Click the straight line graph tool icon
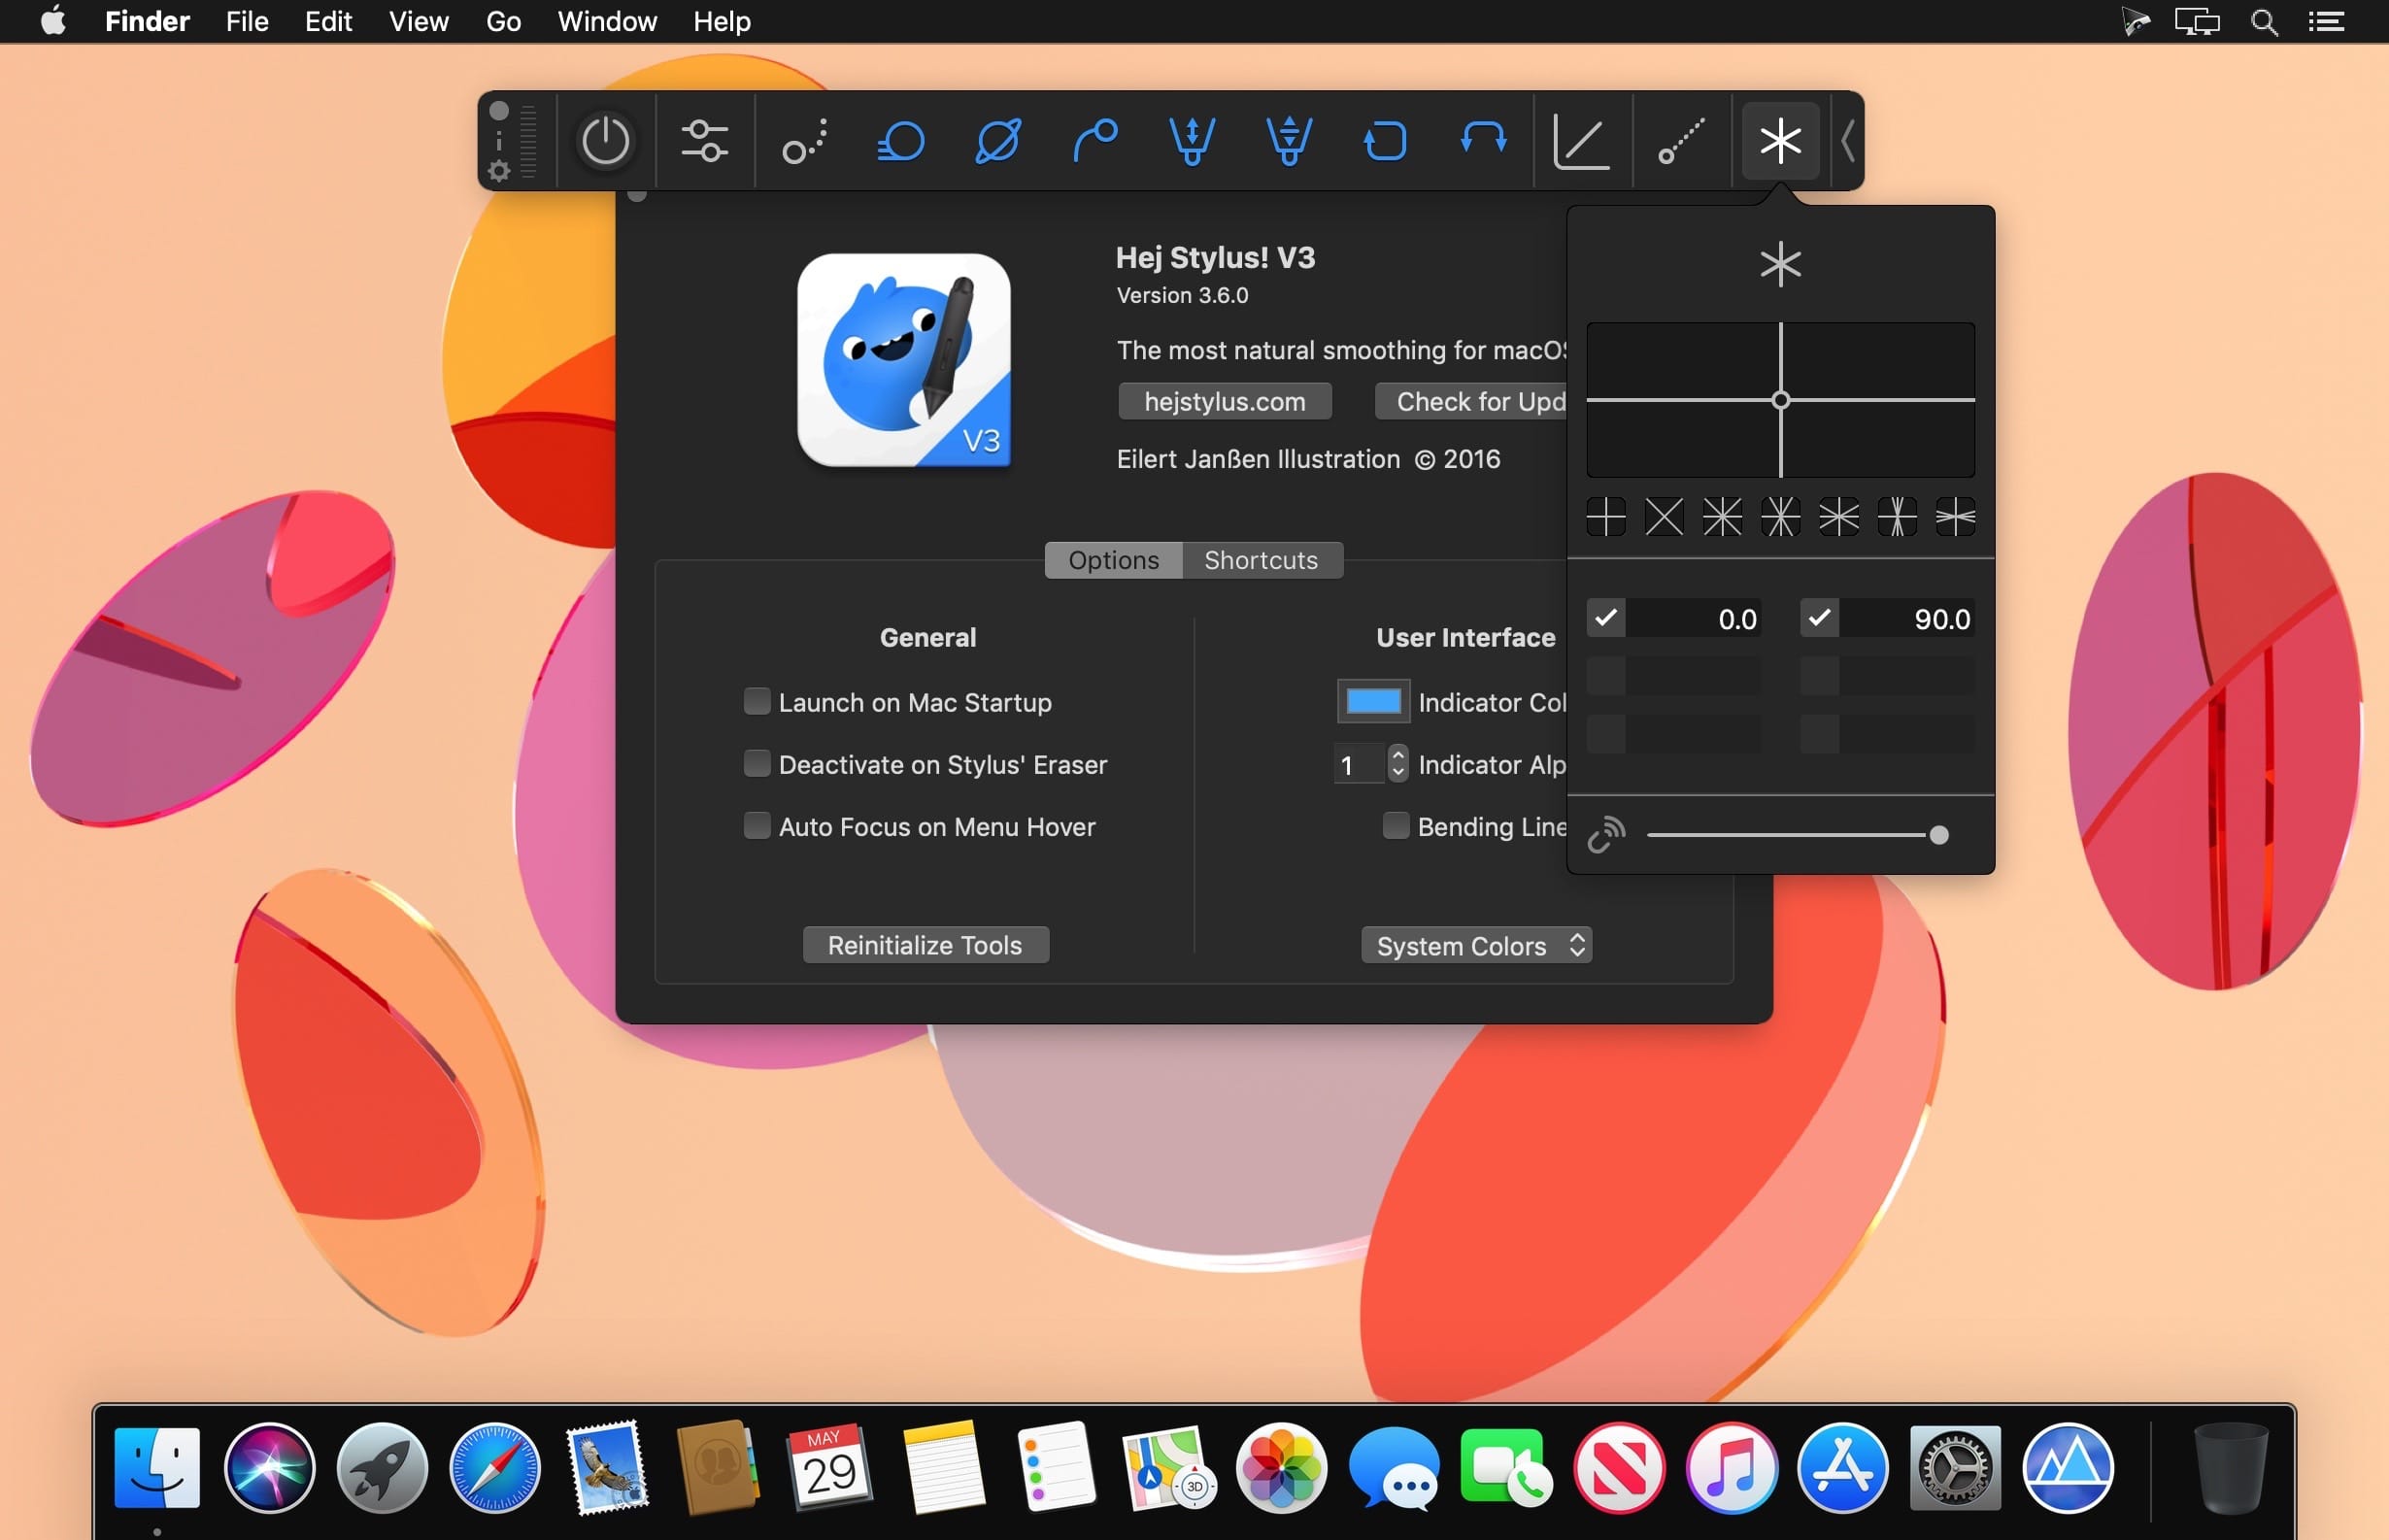Image resolution: width=2389 pixels, height=1540 pixels. tap(1581, 141)
